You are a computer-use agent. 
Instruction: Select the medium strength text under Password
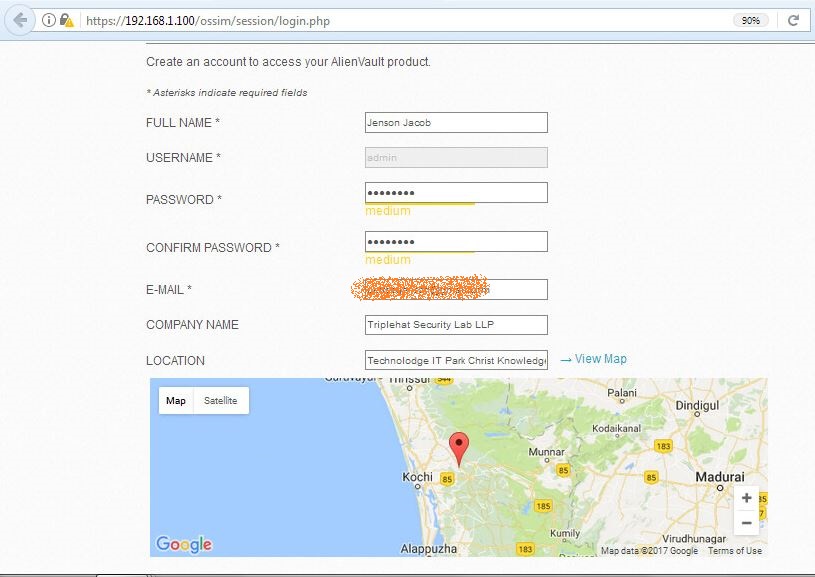pyautogui.click(x=388, y=211)
